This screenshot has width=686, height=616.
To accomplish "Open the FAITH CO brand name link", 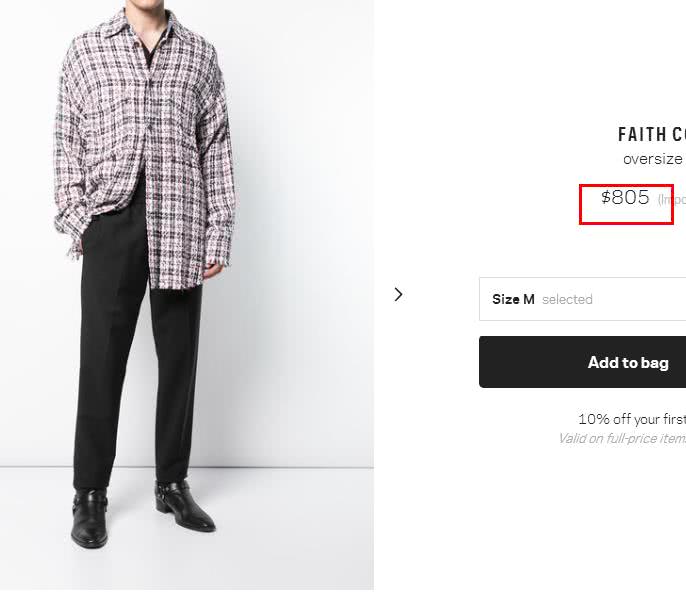I will click(x=651, y=135).
